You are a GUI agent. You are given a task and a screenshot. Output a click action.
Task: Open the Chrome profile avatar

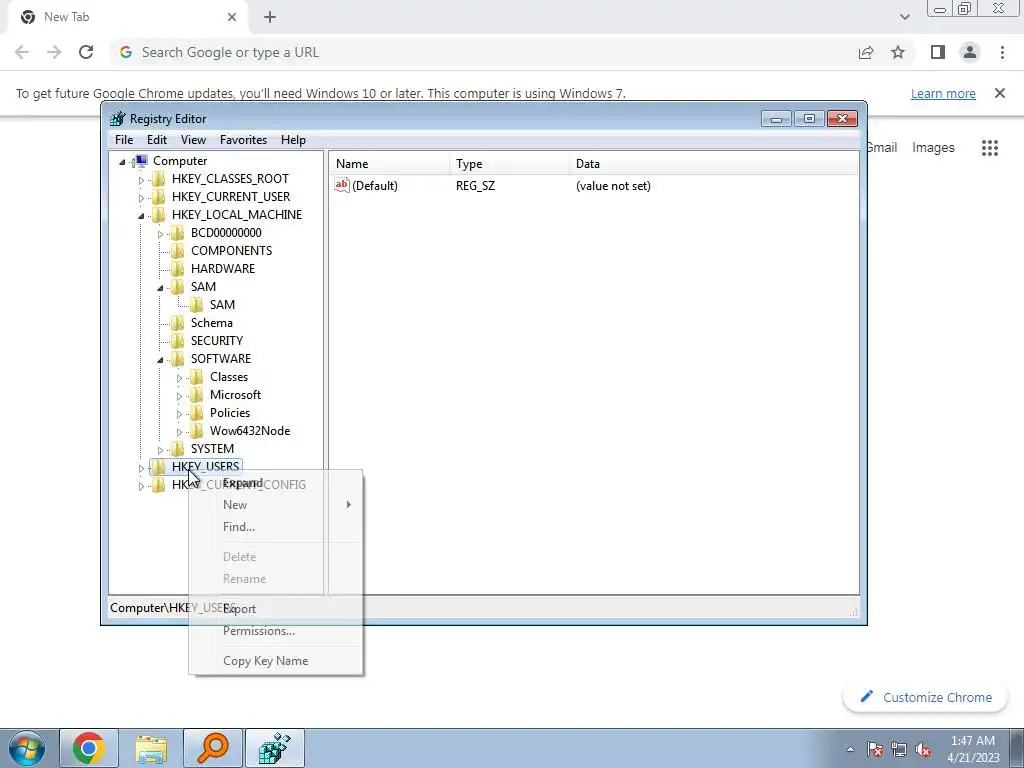tap(970, 52)
